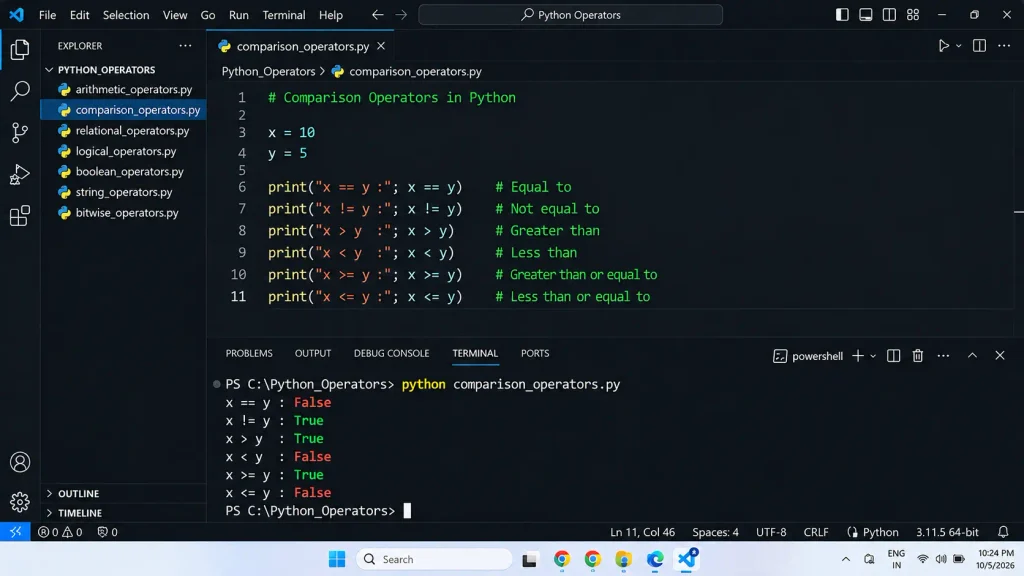
Task: Open Run dropdown arrow next to play icon
Action: point(959,46)
